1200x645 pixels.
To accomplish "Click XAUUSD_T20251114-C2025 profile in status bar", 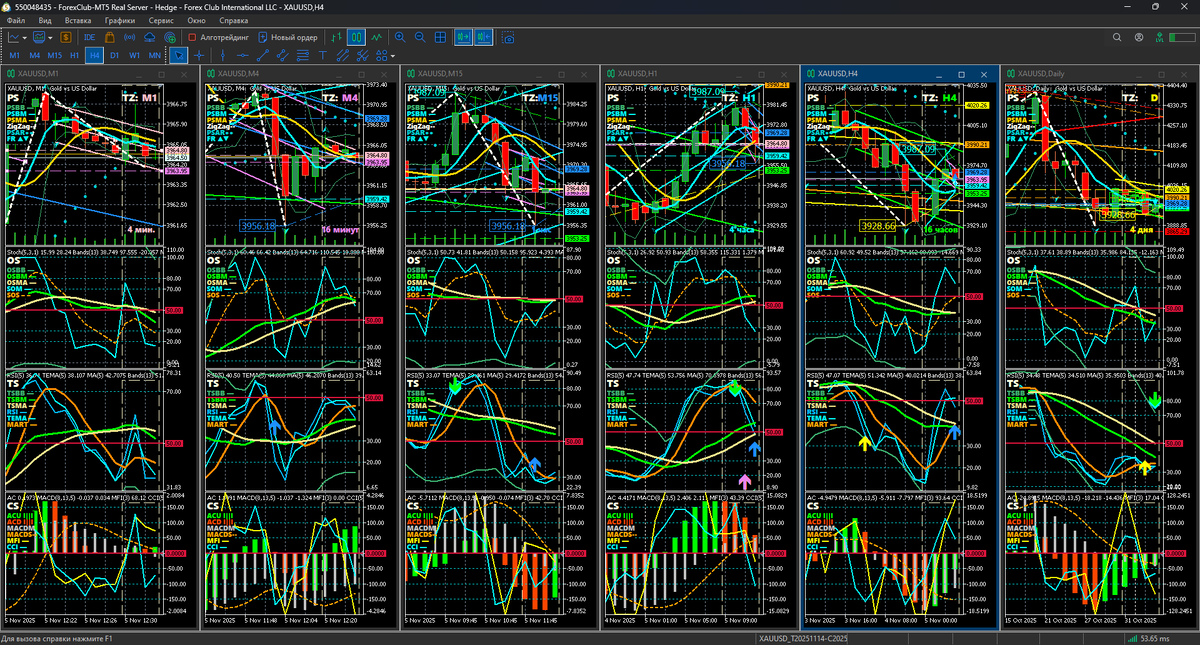I will tap(803, 638).
